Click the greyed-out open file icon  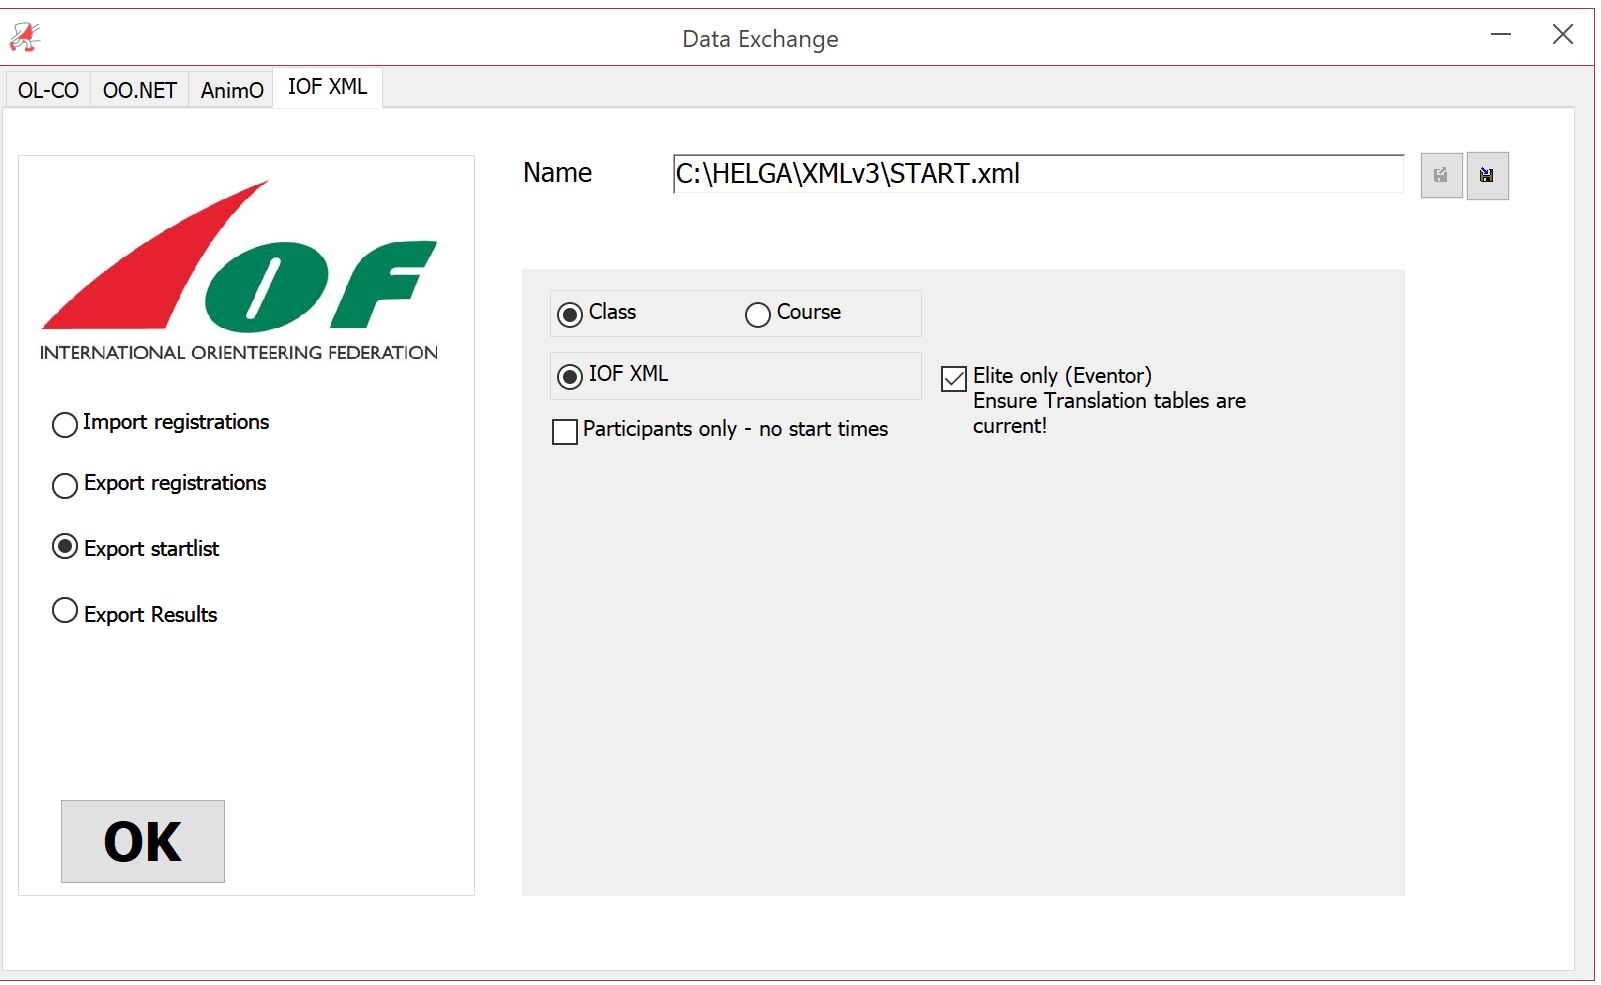[x=1441, y=176]
